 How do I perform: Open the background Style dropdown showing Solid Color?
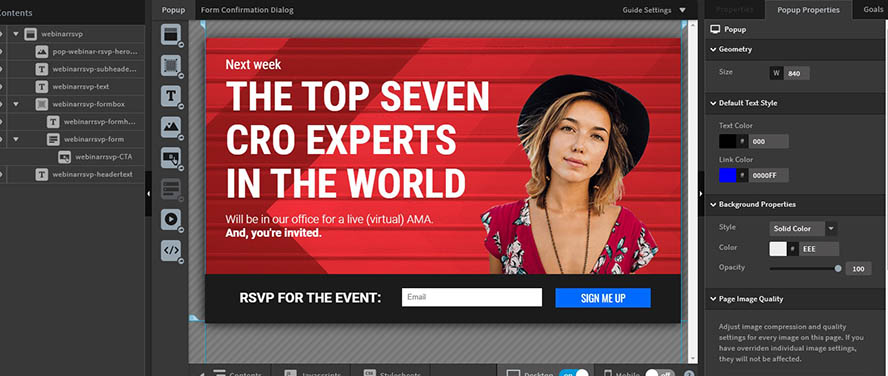point(803,229)
